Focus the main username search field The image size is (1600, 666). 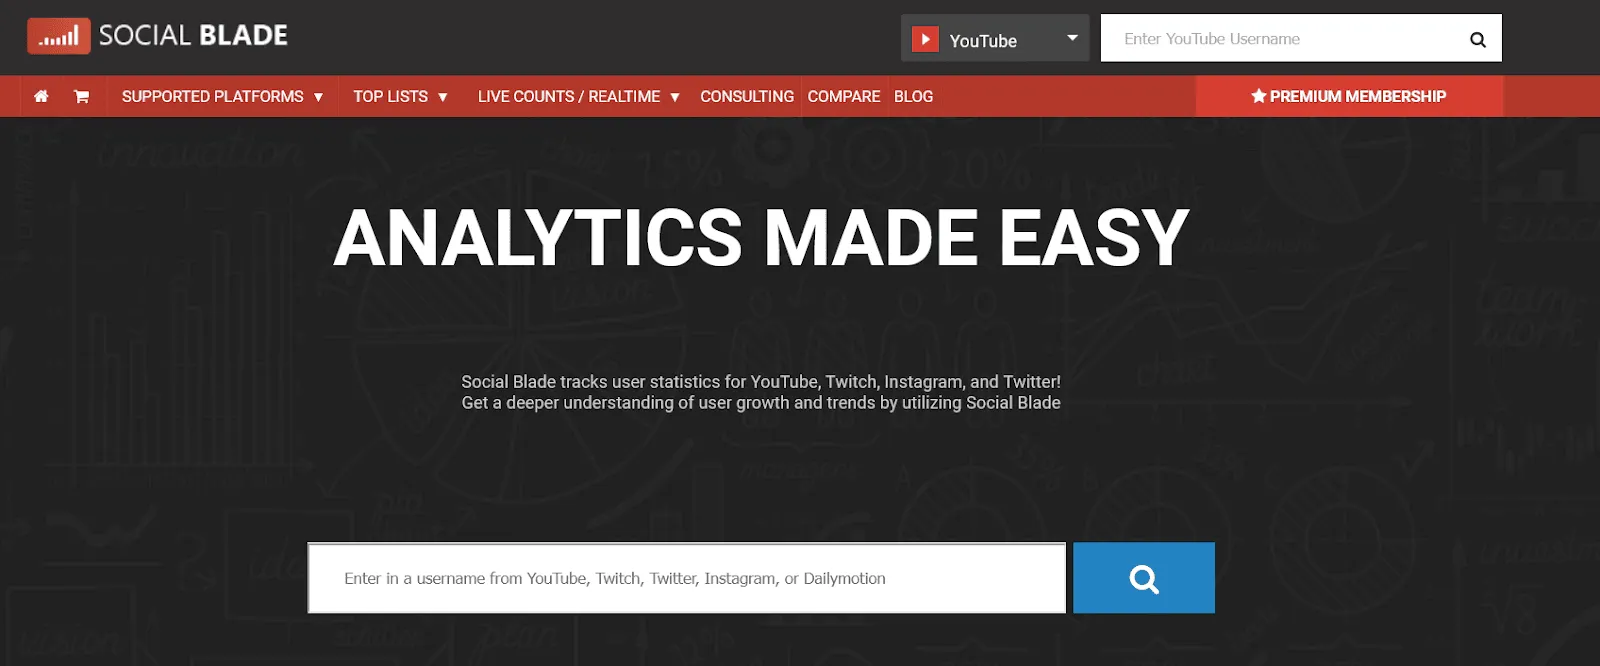tap(687, 578)
